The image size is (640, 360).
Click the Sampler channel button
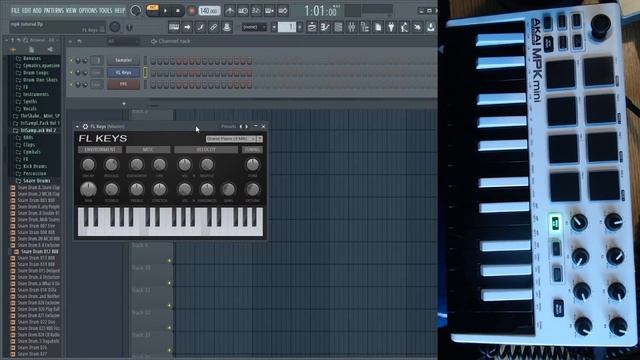(x=123, y=60)
